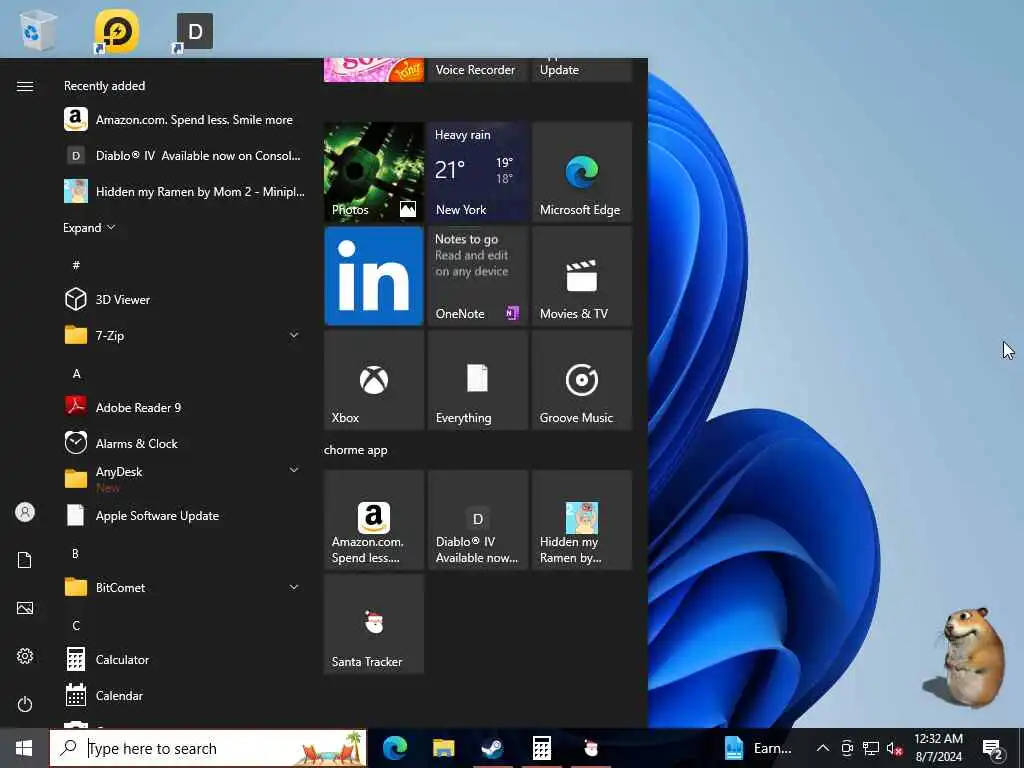1024x768 pixels.
Task: Open the Santa Tracker tile
Action: pyautogui.click(x=374, y=624)
